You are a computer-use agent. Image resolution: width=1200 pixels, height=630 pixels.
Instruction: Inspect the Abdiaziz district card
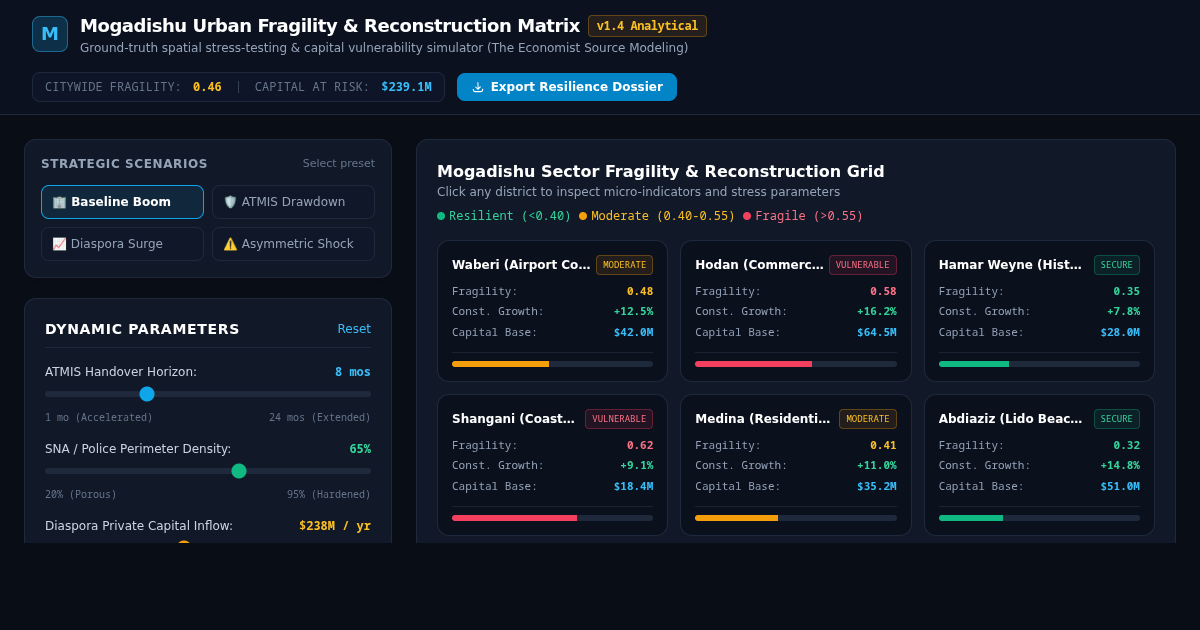coord(1039,465)
